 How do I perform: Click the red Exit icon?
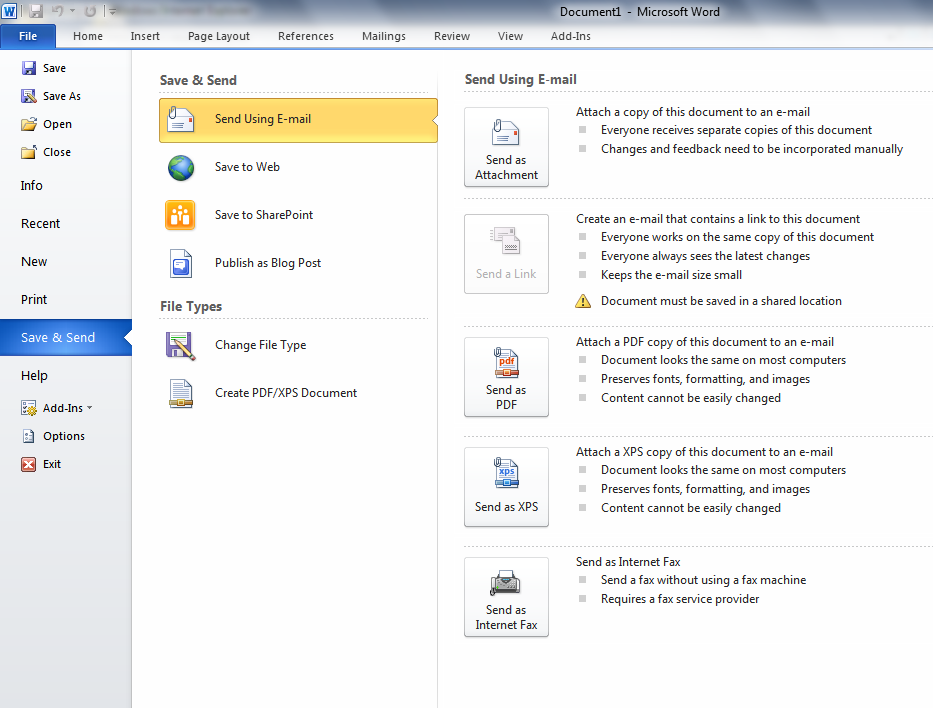pos(29,464)
